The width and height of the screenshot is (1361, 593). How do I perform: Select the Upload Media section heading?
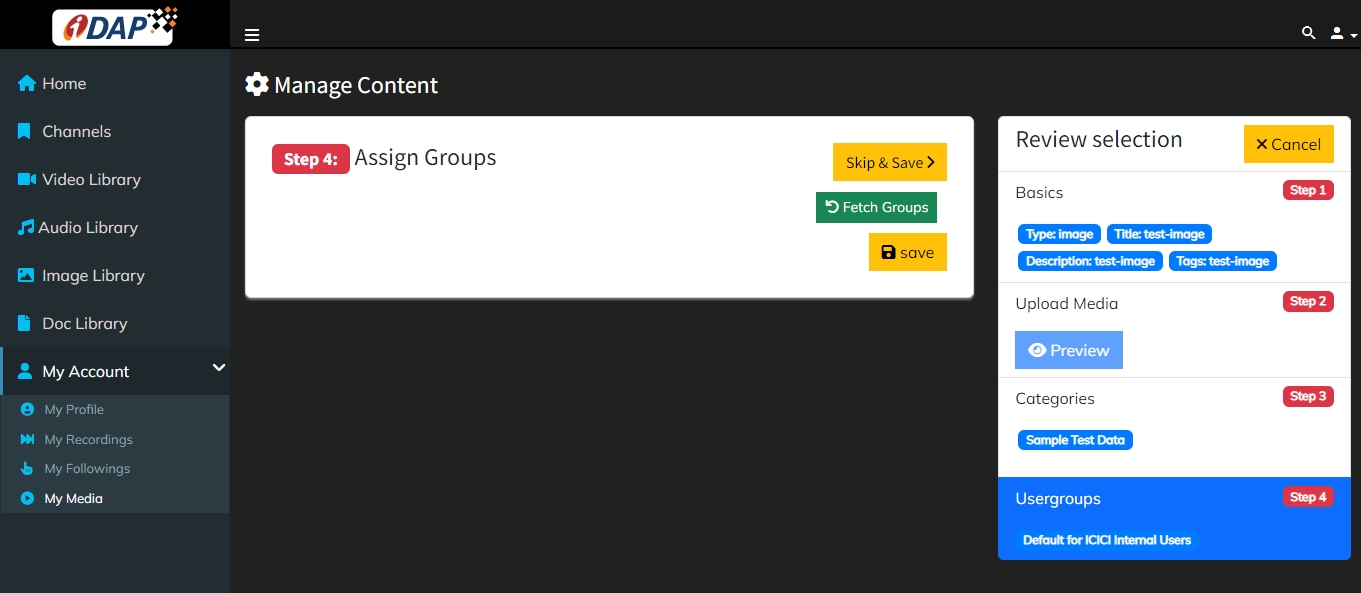[1067, 303]
